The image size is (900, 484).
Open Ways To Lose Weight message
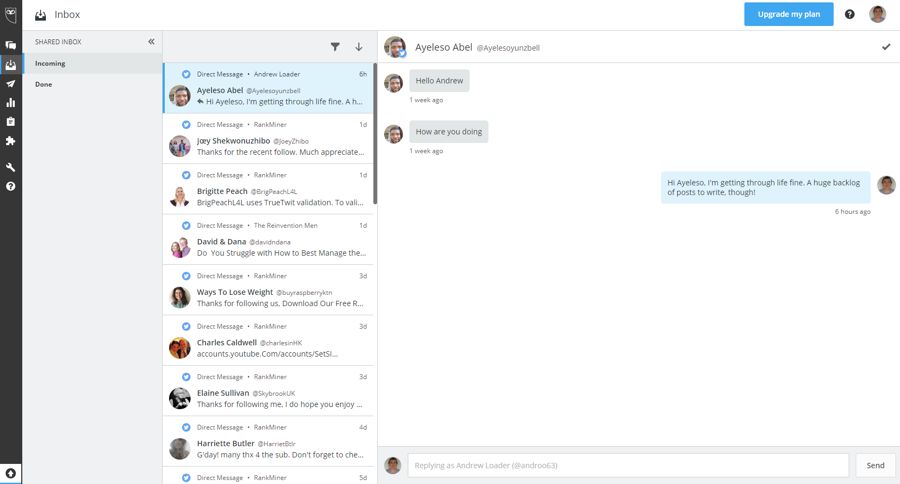click(x=269, y=290)
